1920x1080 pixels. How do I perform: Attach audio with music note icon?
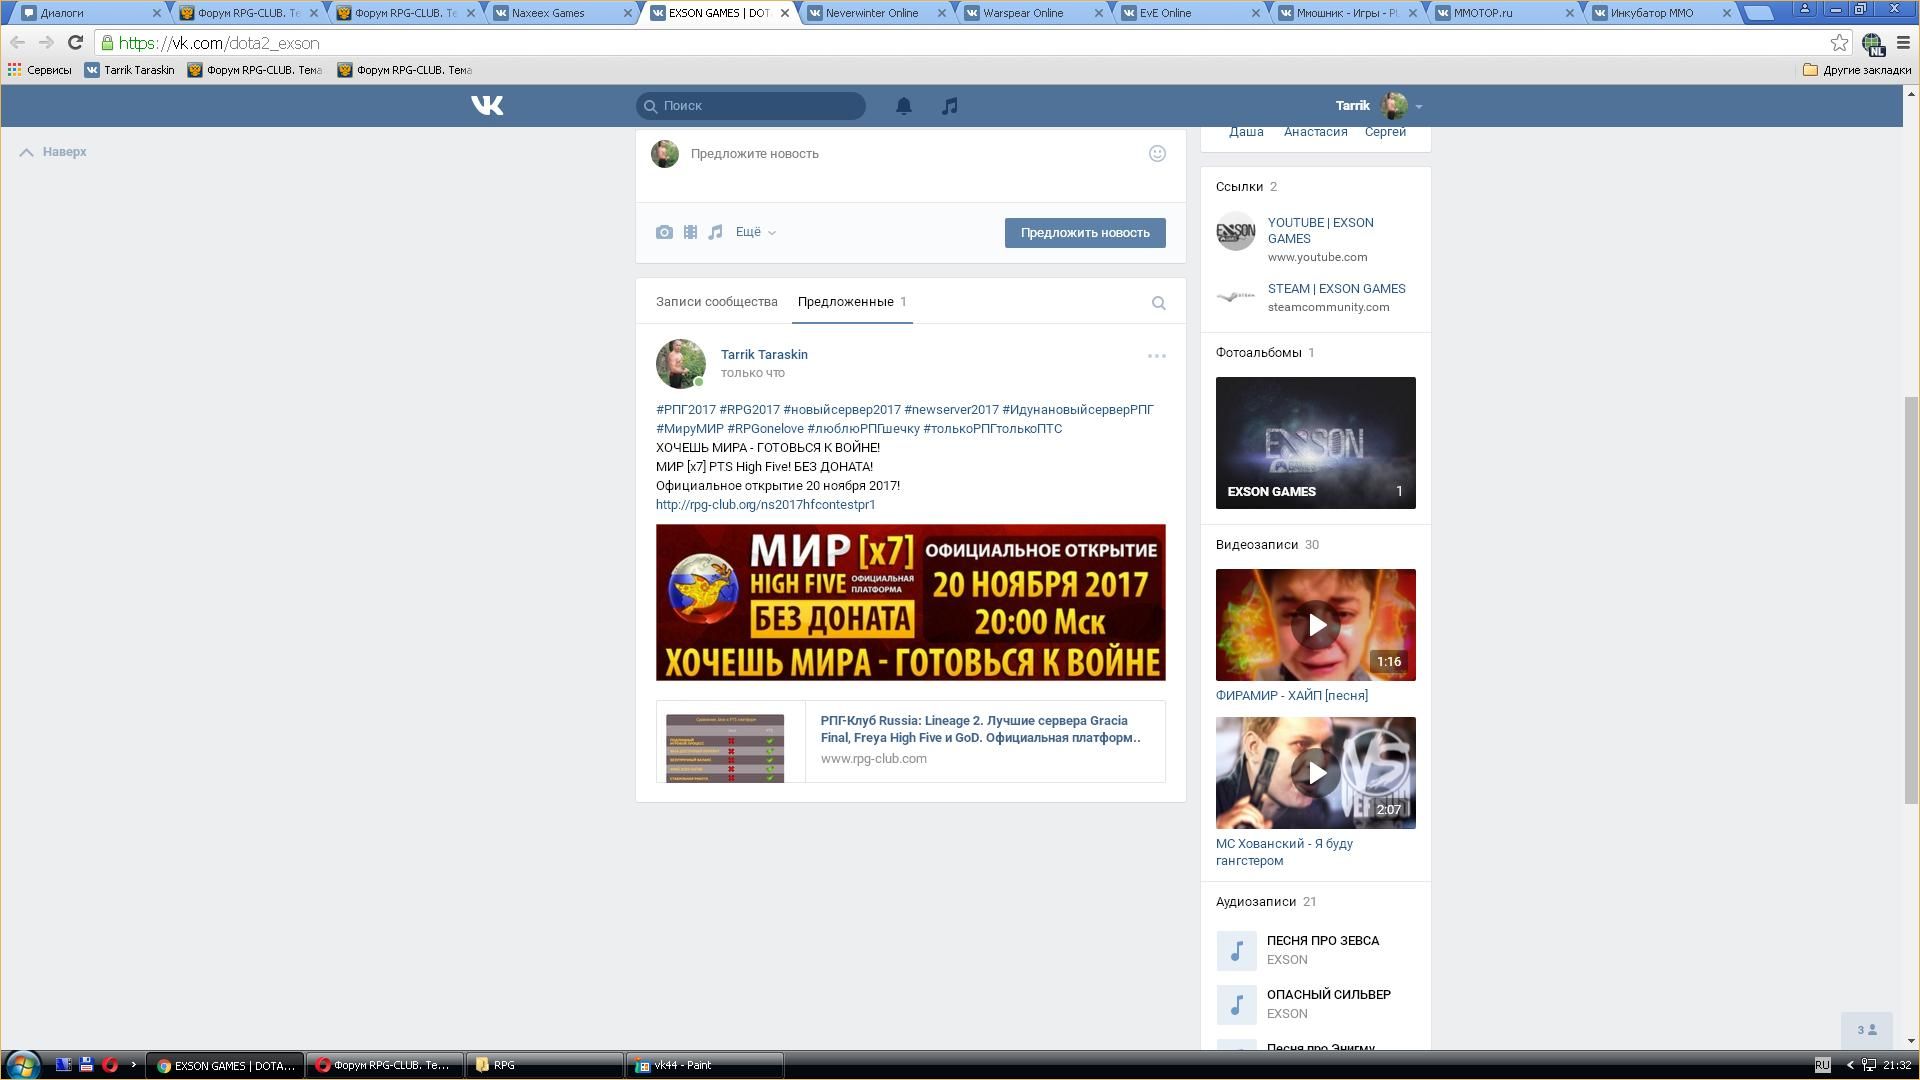715,232
